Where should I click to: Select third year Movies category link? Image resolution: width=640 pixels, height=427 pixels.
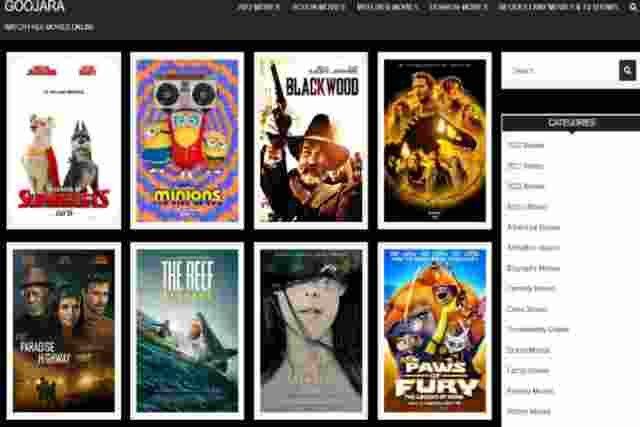(525, 186)
